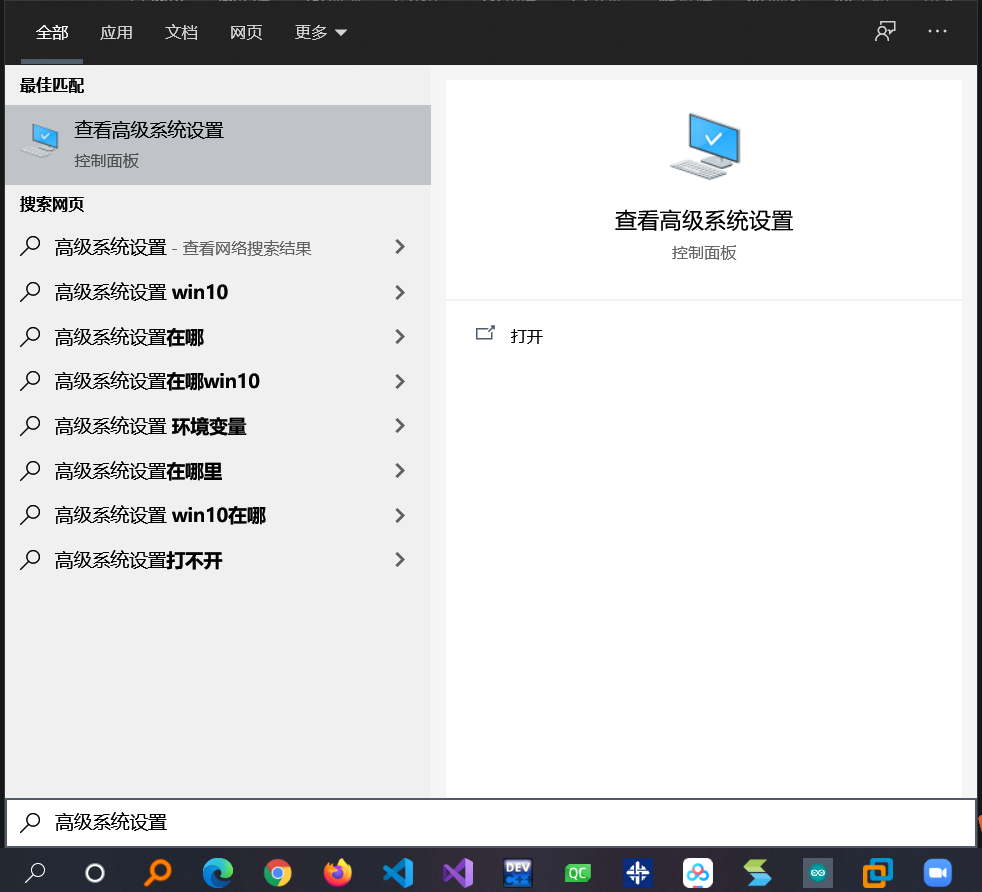The width and height of the screenshot is (982, 892).
Task: Open Arduino IDE from taskbar
Action: (818, 873)
